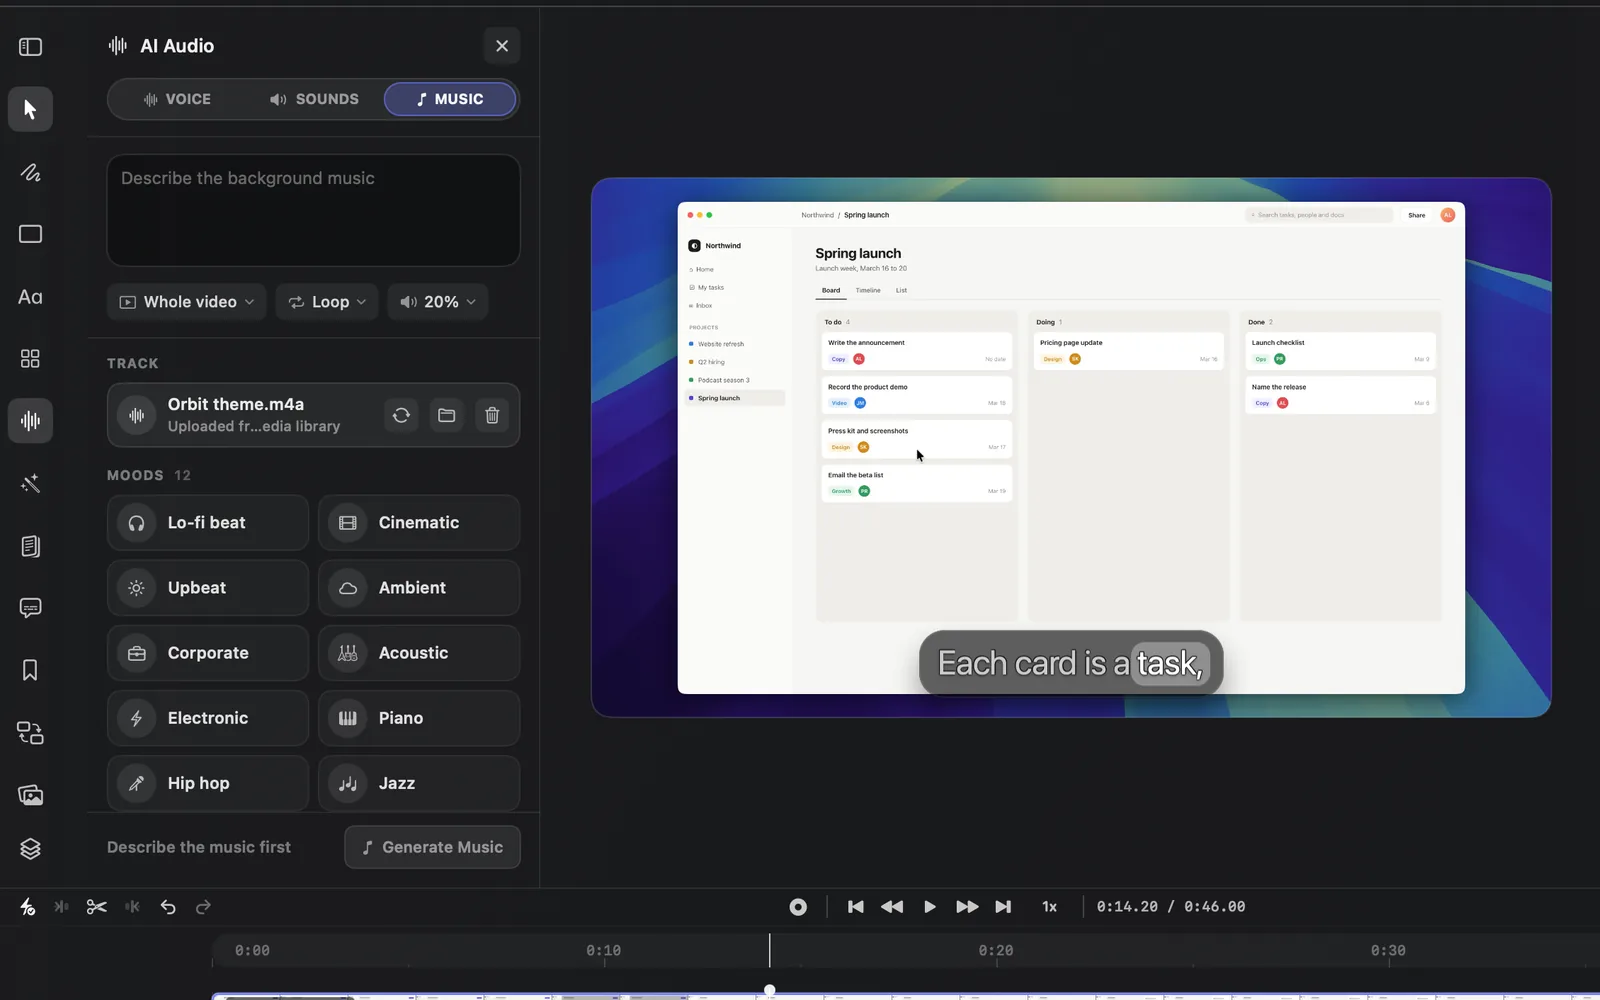Click the timeline playhead handle

pos(769,990)
